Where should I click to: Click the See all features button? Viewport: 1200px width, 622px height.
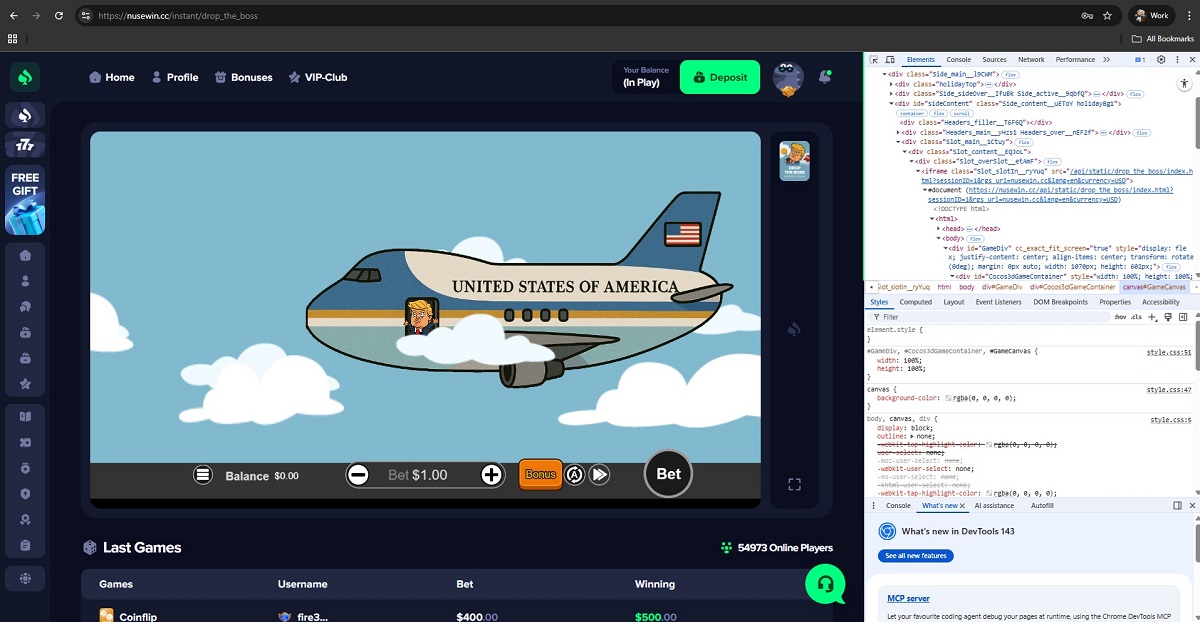coord(915,556)
